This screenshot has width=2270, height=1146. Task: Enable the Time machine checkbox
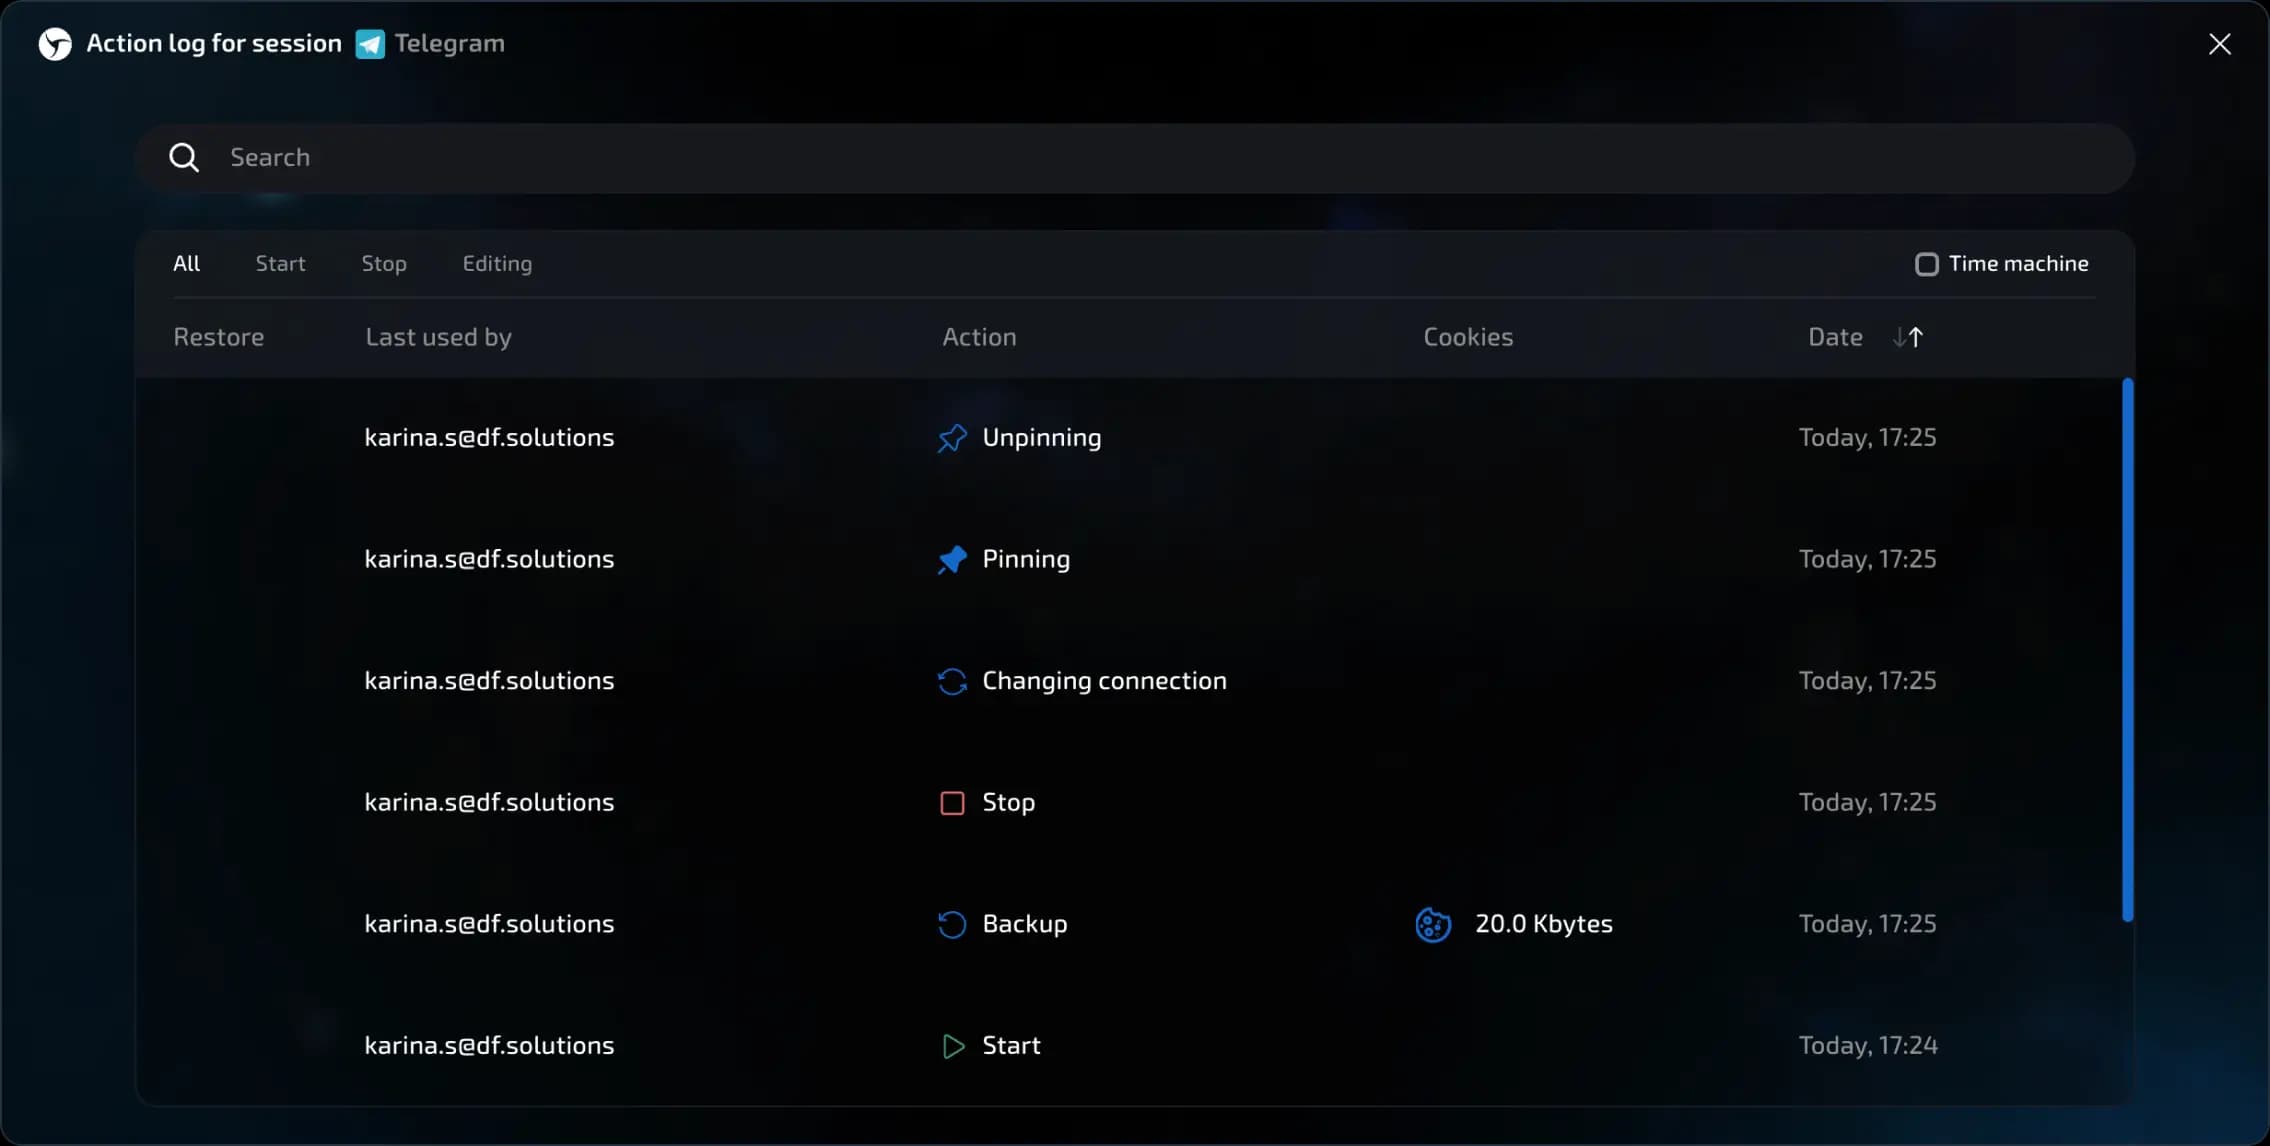[1926, 263]
